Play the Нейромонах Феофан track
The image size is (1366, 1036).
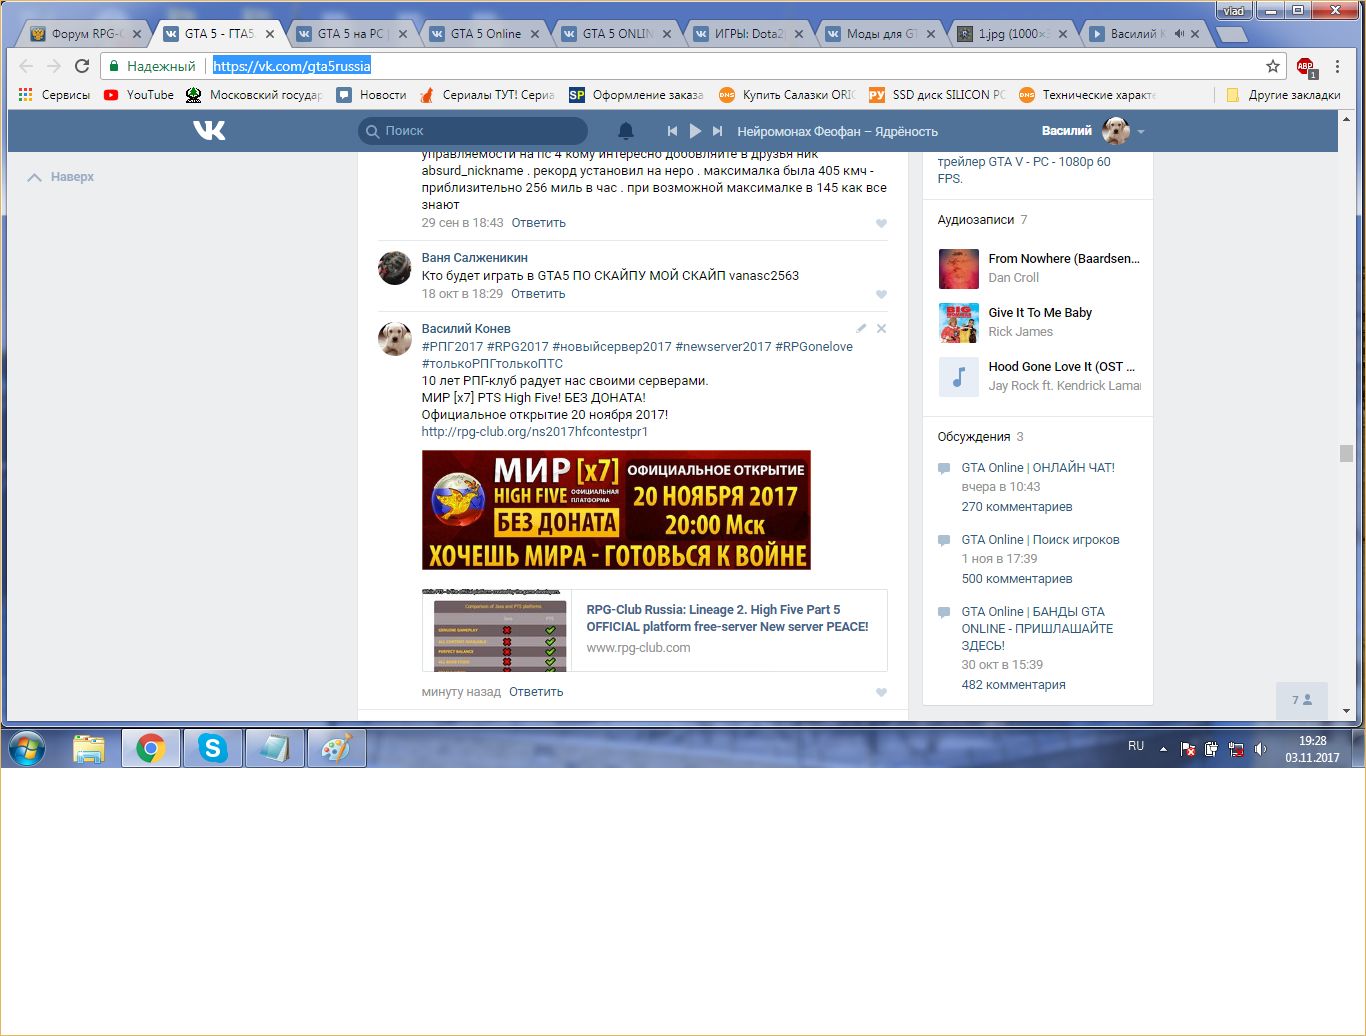(695, 131)
